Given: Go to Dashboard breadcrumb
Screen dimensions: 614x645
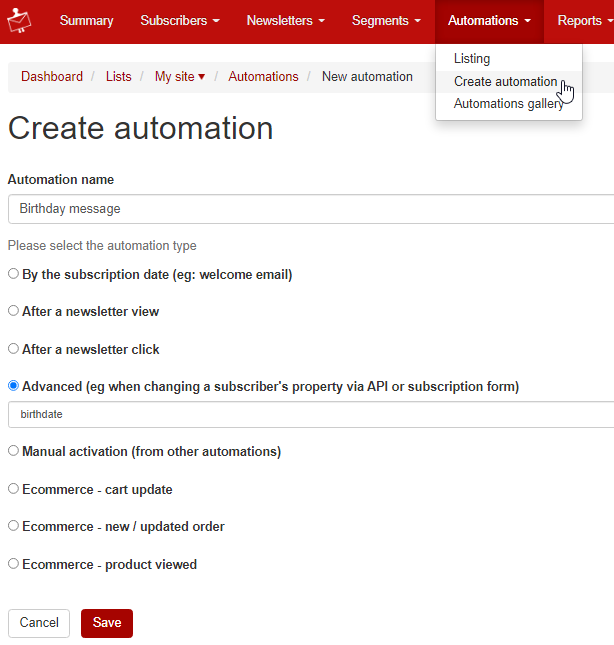Looking at the screenshot, I should [52, 77].
